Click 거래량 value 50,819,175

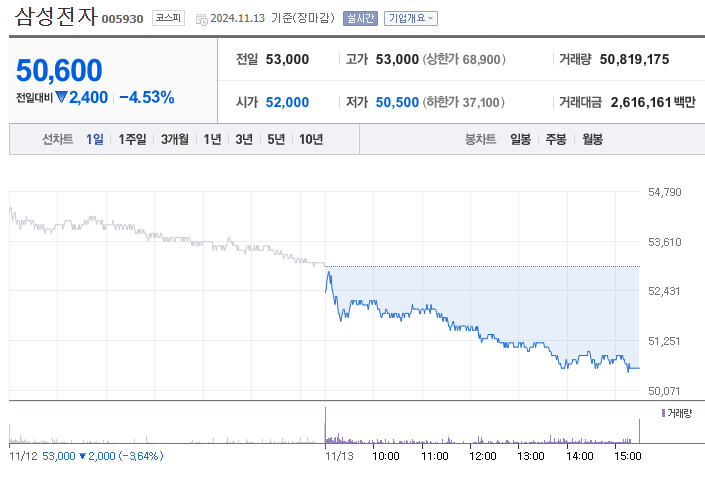(634, 59)
